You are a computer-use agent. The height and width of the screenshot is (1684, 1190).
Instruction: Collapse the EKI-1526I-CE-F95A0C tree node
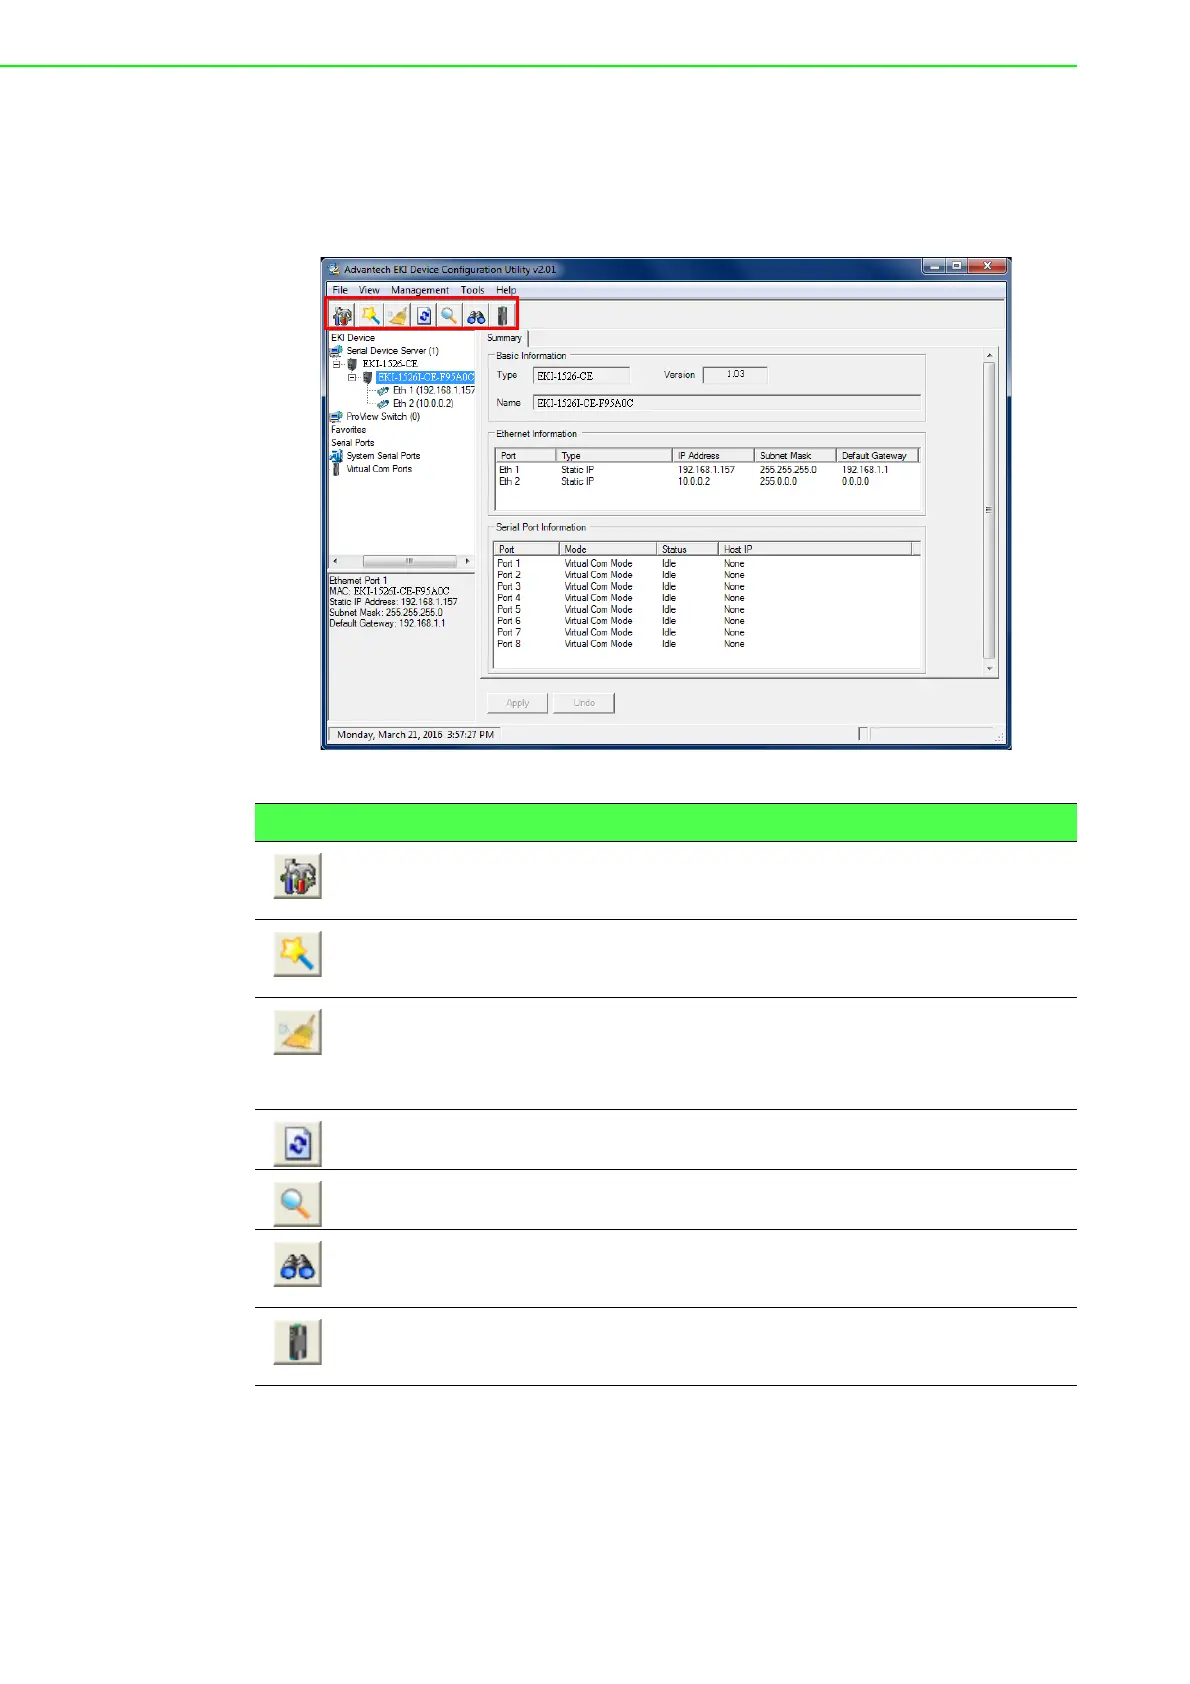(x=353, y=378)
